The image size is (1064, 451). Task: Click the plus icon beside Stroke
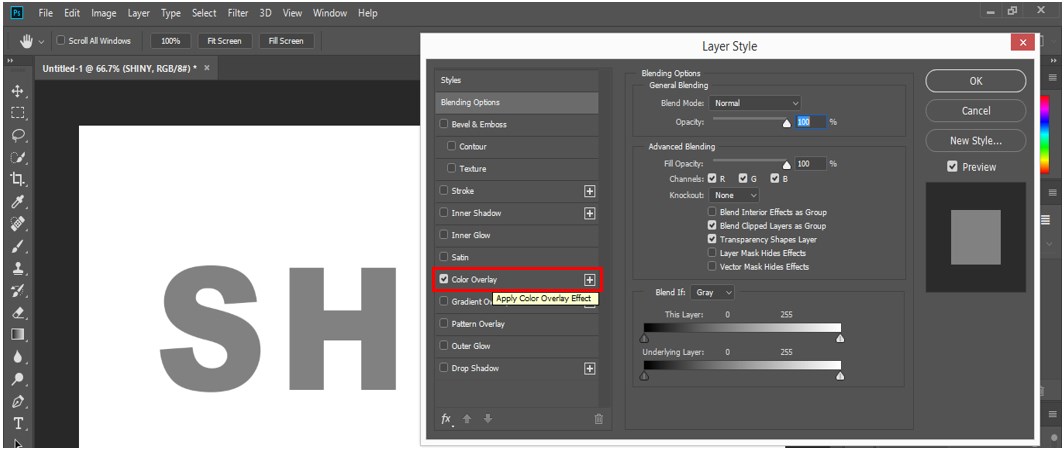coord(590,191)
